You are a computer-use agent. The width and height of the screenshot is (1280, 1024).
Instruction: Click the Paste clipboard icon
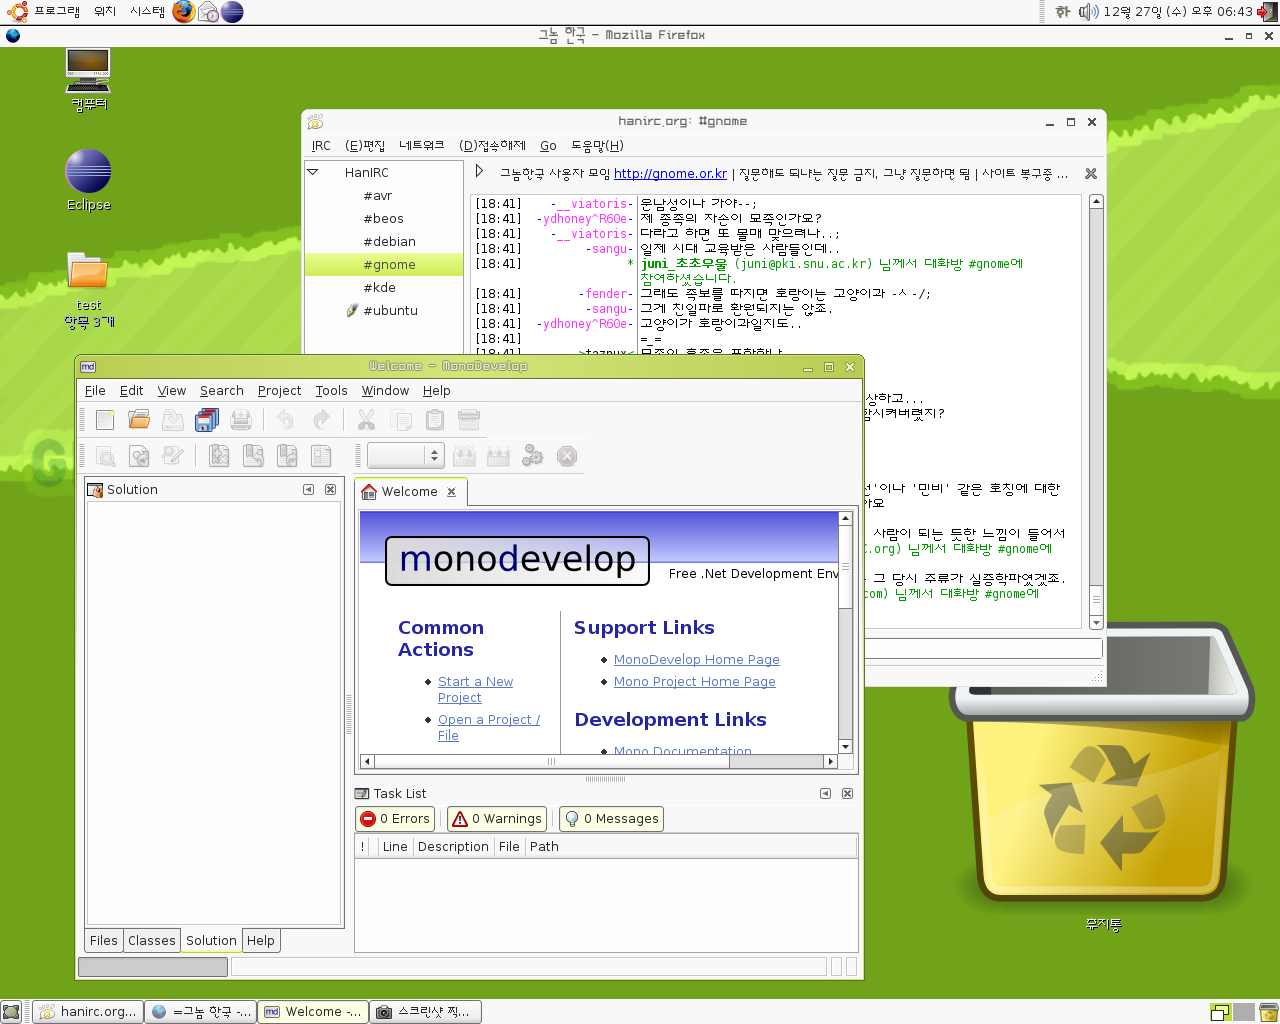pyautogui.click(x=434, y=420)
